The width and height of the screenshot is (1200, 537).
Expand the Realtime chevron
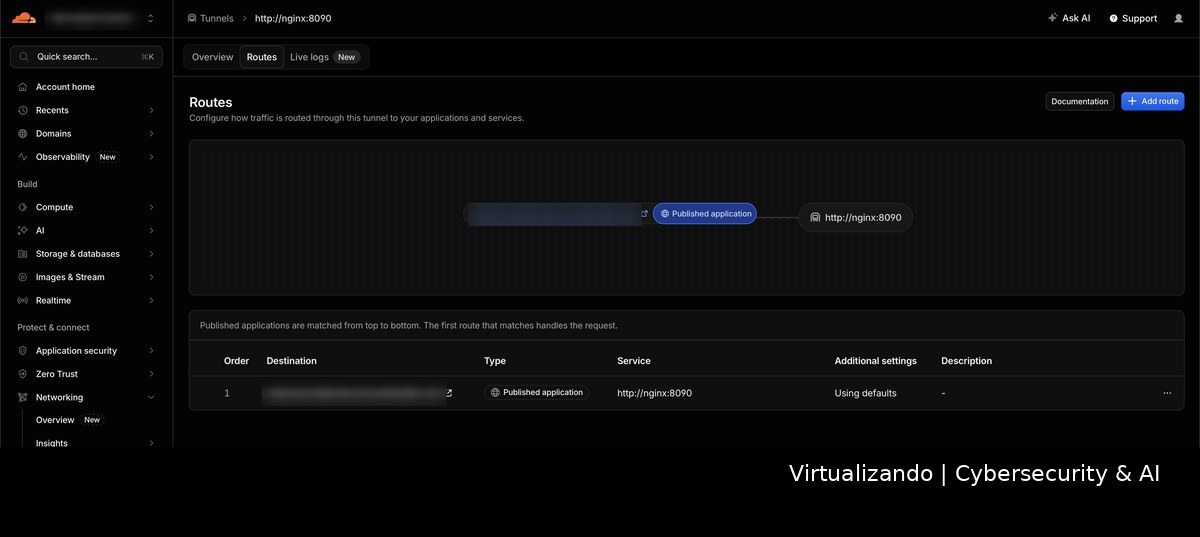coord(151,300)
